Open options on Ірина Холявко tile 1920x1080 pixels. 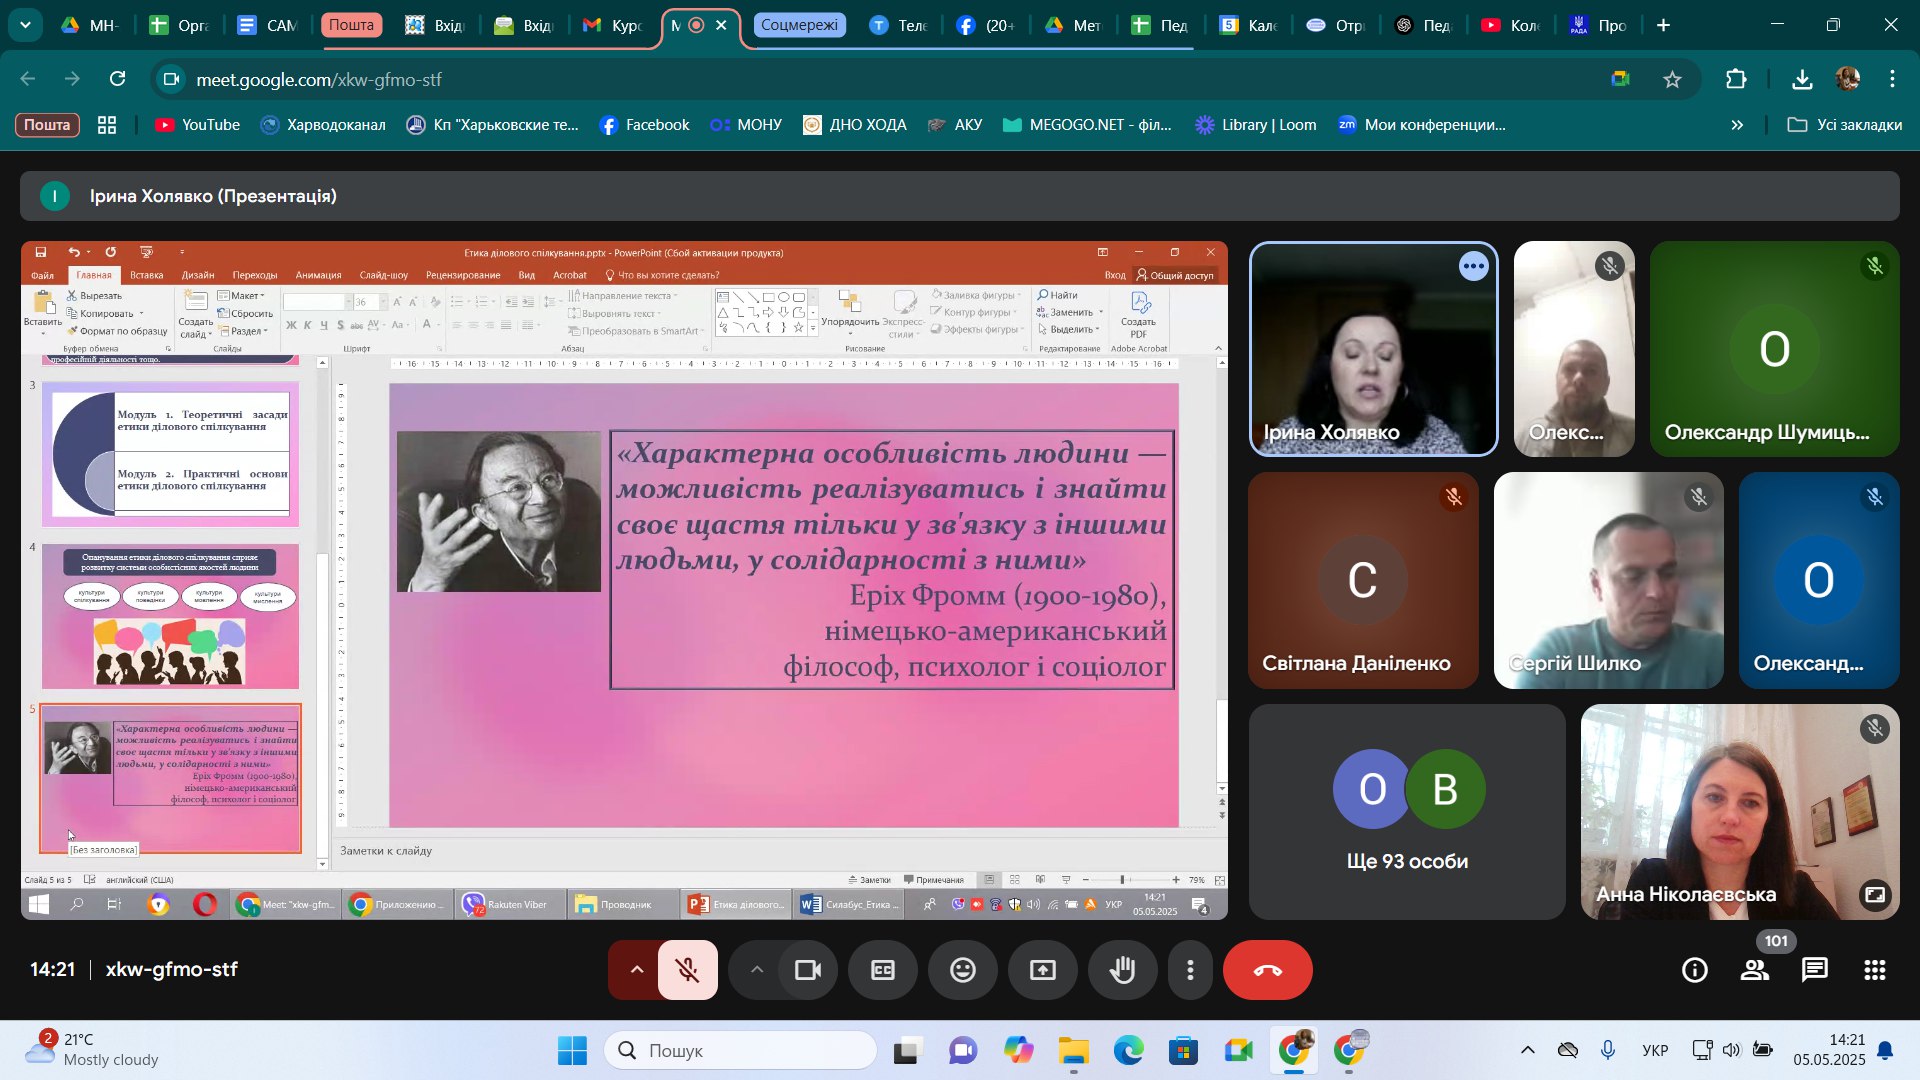[x=1473, y=266]
